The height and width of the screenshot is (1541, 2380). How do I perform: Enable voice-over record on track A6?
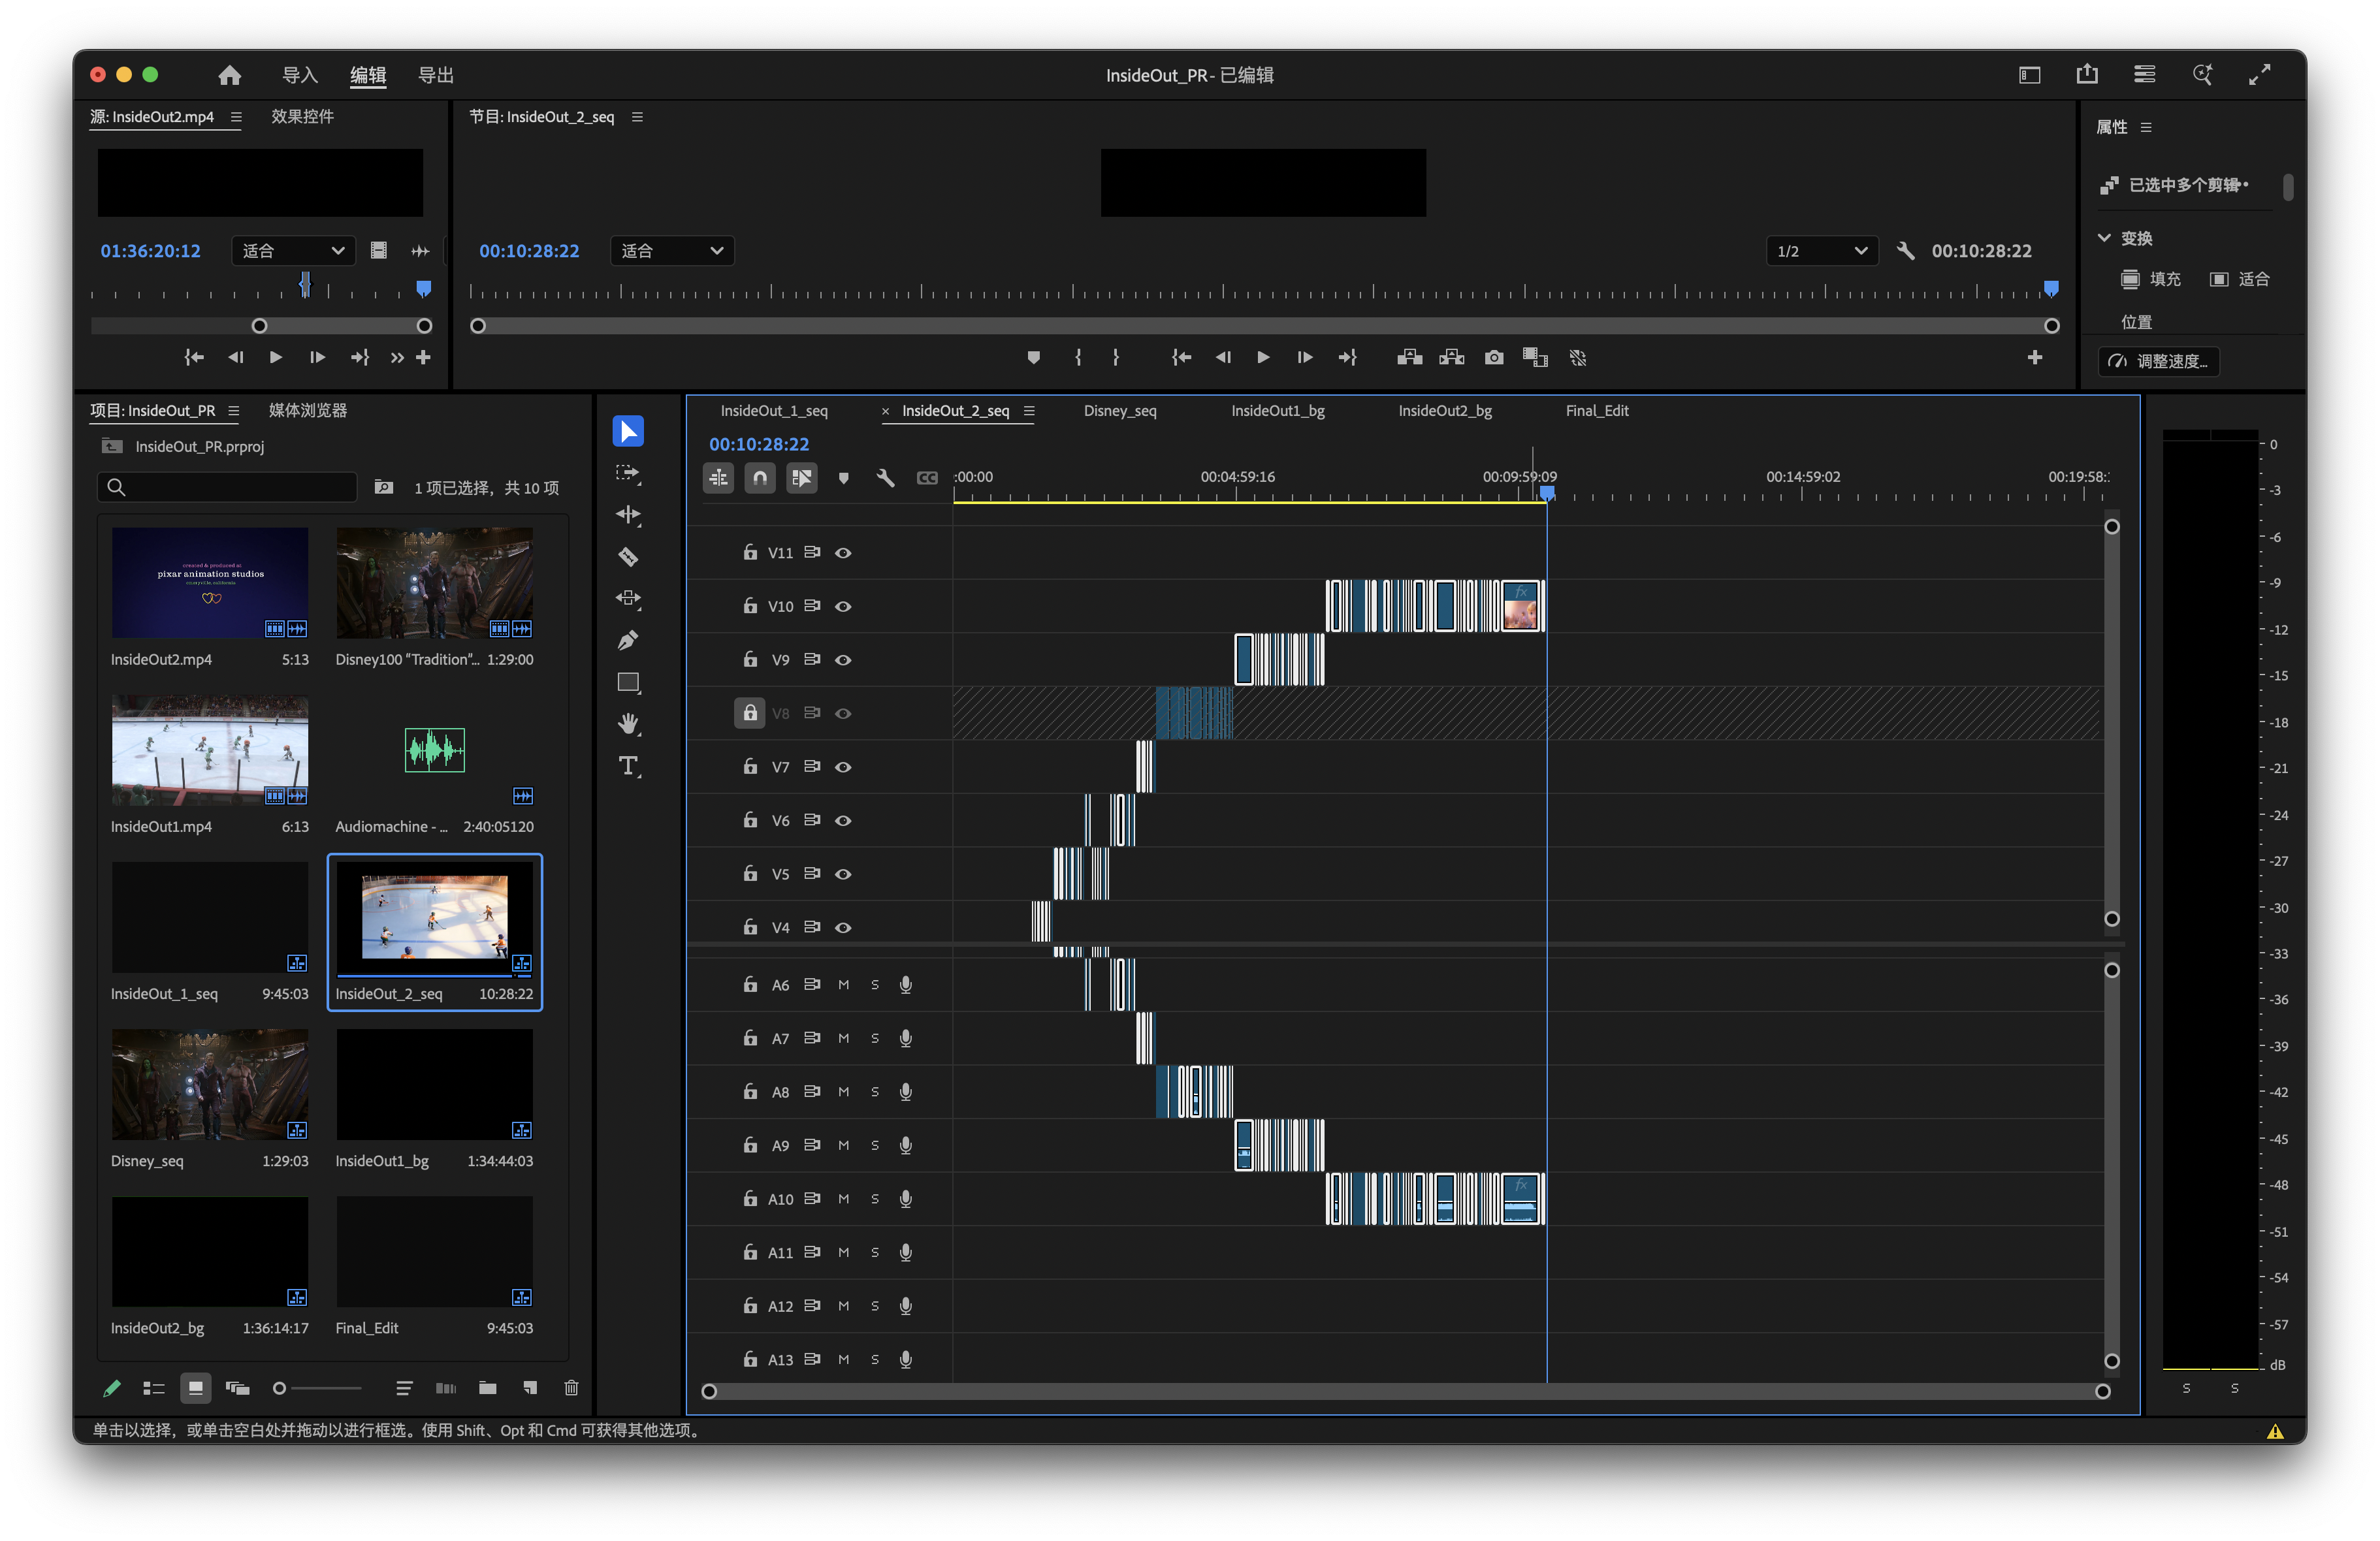coord(905,985)
